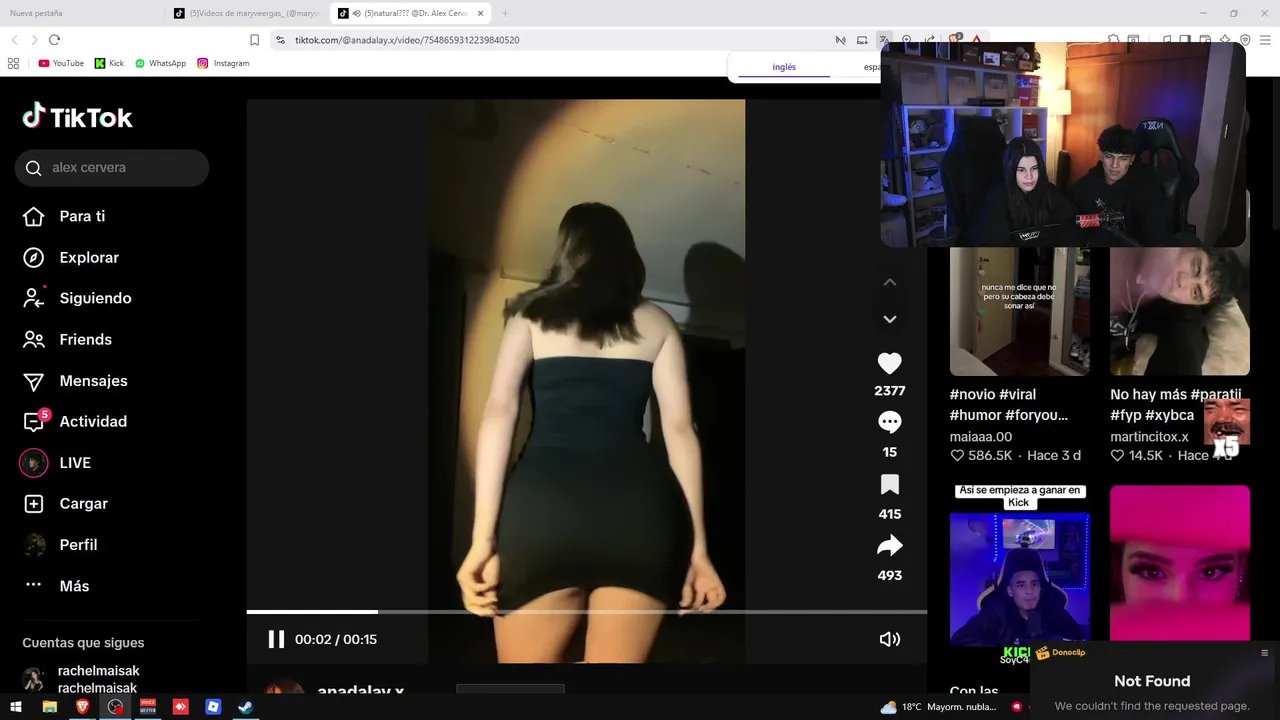Open maiaaa.00 username link
The height and width of the screenshot is (720, 1280).
(980, 436)
